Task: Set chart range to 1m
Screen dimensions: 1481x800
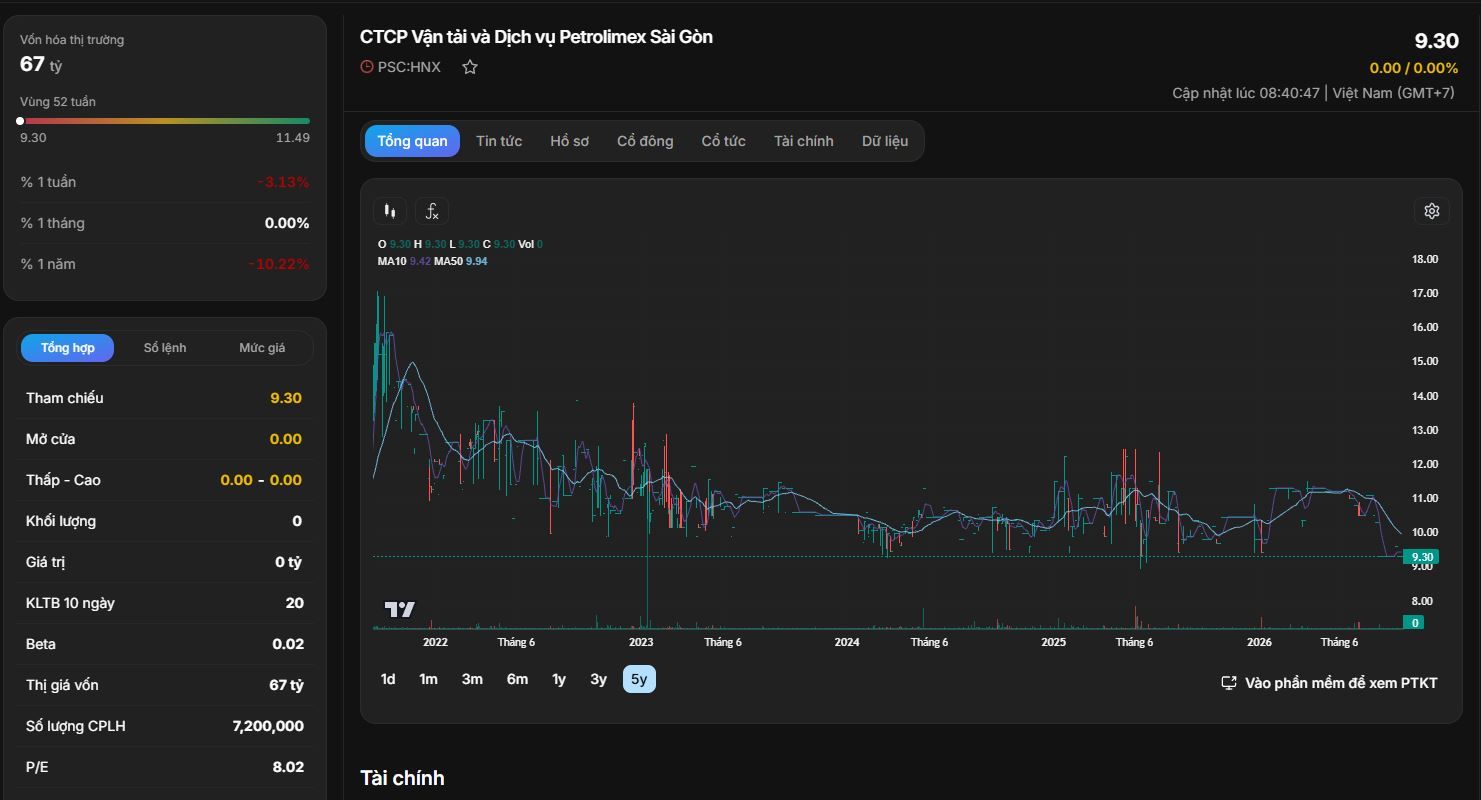Action: 428,679
